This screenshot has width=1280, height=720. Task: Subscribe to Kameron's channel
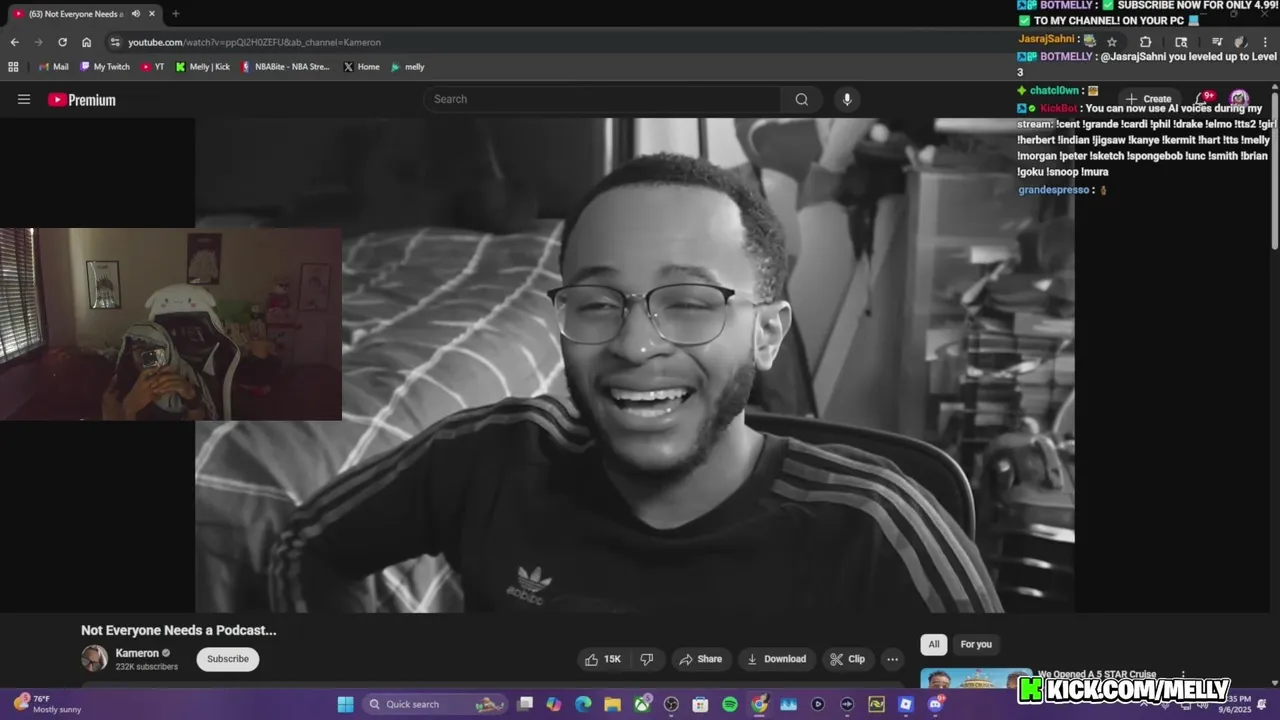[228, 659]
